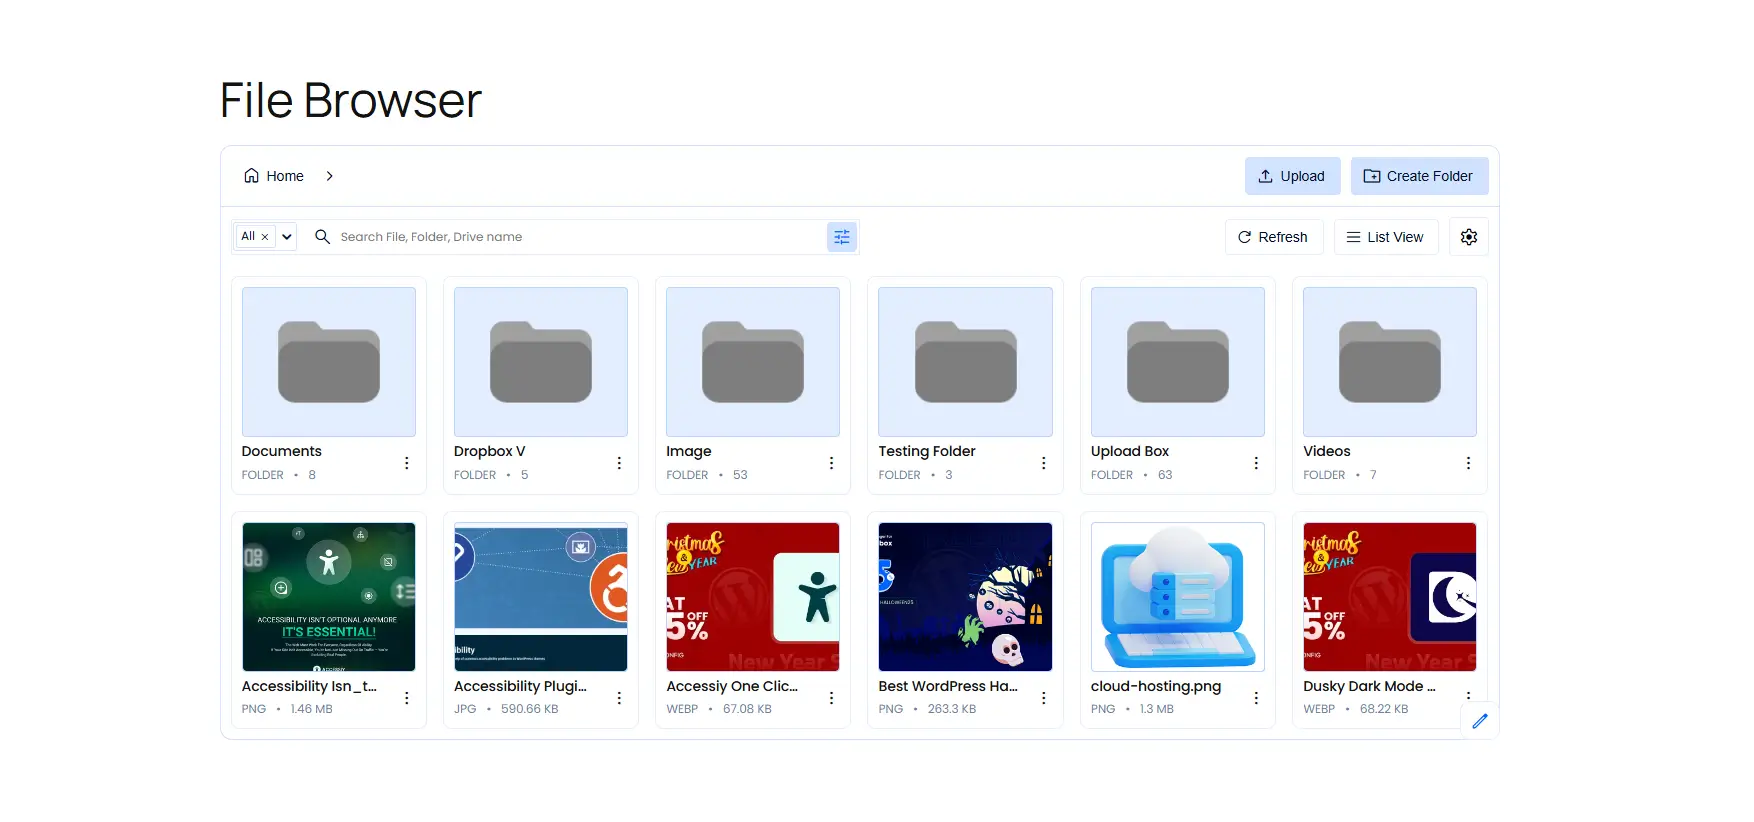Switch to List View
Image resolution: width=1754 pixels, height=822 pixels.
point(1385,237)
